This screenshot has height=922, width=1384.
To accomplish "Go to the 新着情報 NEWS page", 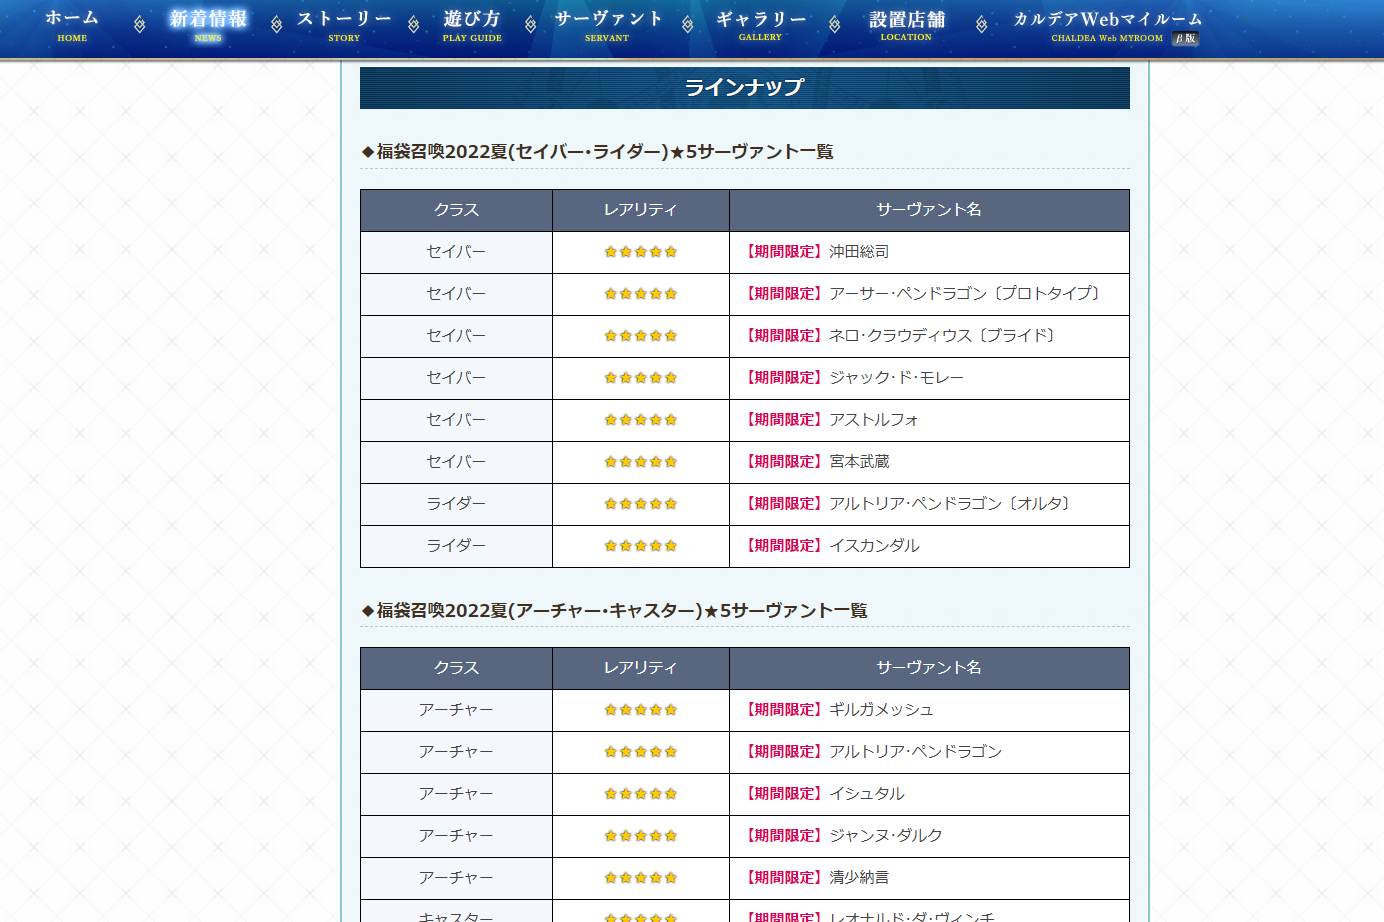I will (208, 26).
